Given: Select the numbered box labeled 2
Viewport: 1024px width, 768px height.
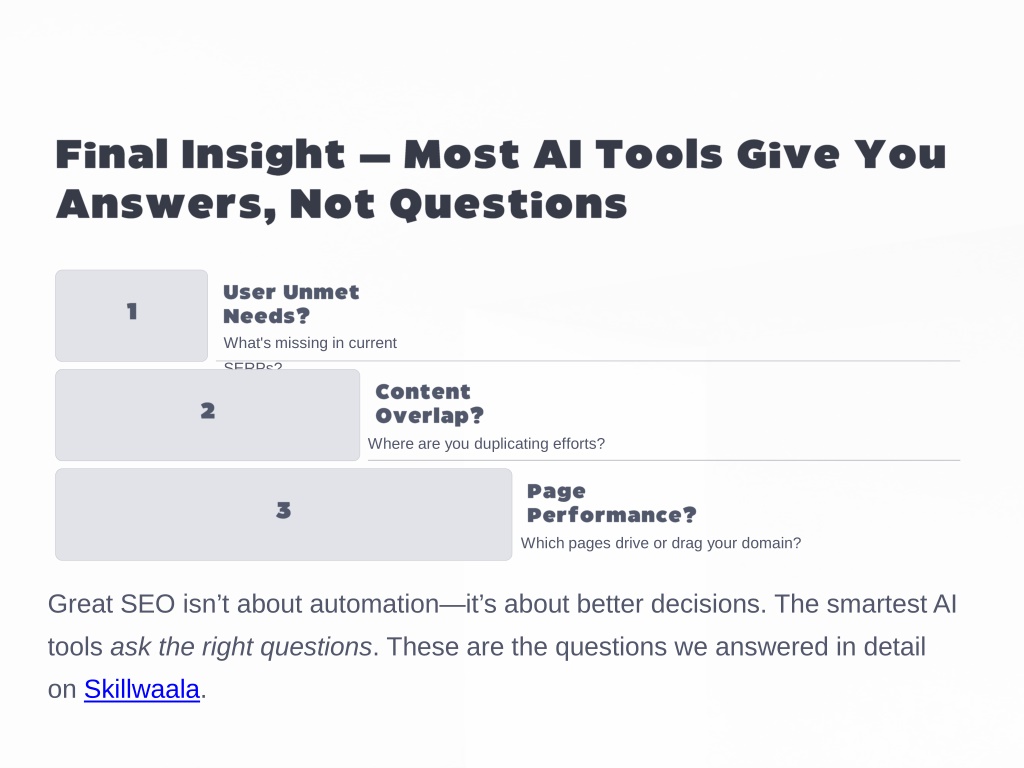Looking at the screenshot, I should [x=208, y=415].
